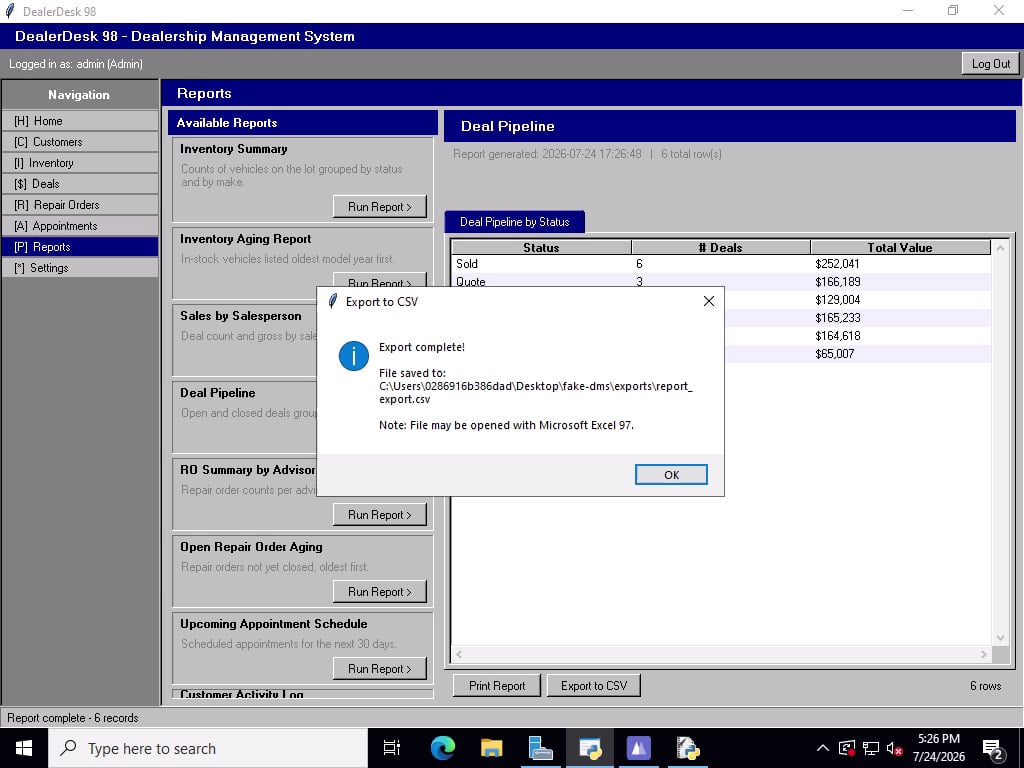This screenshot has height=768, width=1024.
Task: Log Out of the admin session
Action: click(x=990, y=63)
